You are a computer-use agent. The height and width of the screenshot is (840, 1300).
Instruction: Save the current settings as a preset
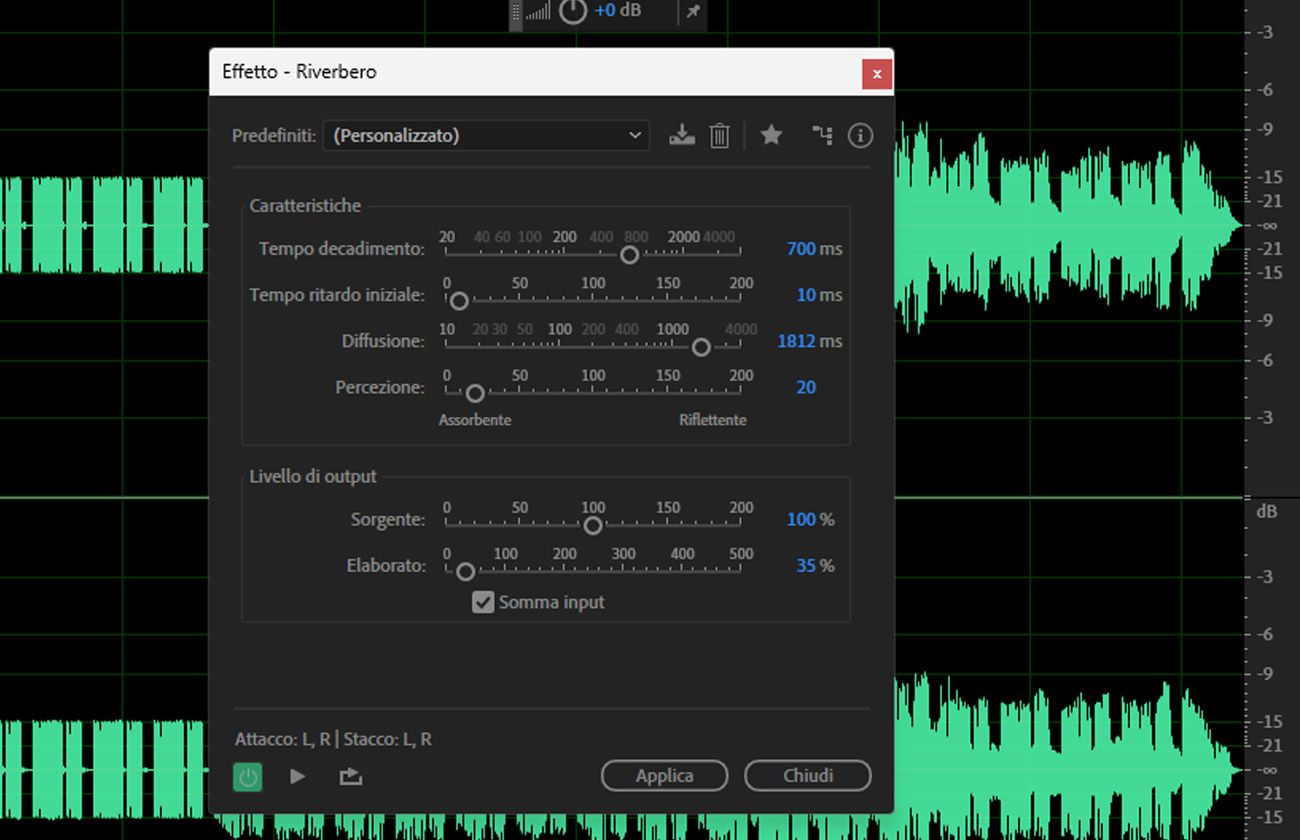coord(682,135)
